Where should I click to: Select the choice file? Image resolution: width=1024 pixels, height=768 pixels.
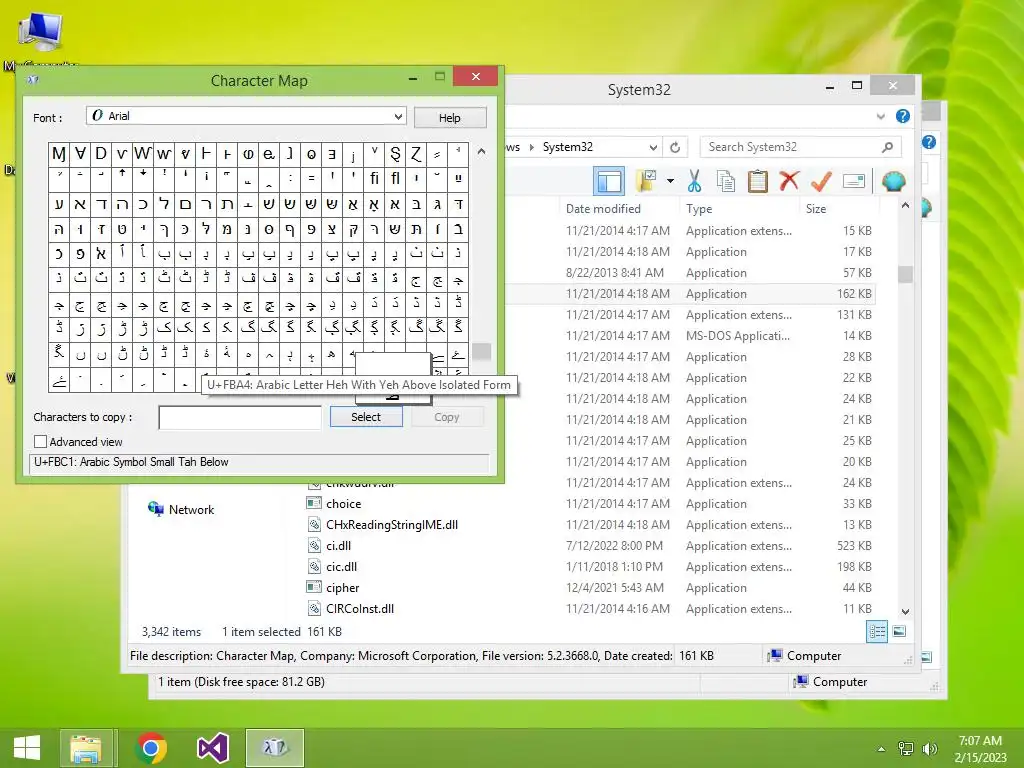344,504
